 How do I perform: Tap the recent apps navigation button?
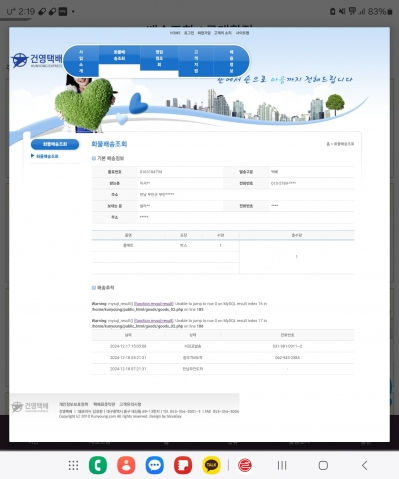(282, 465)
